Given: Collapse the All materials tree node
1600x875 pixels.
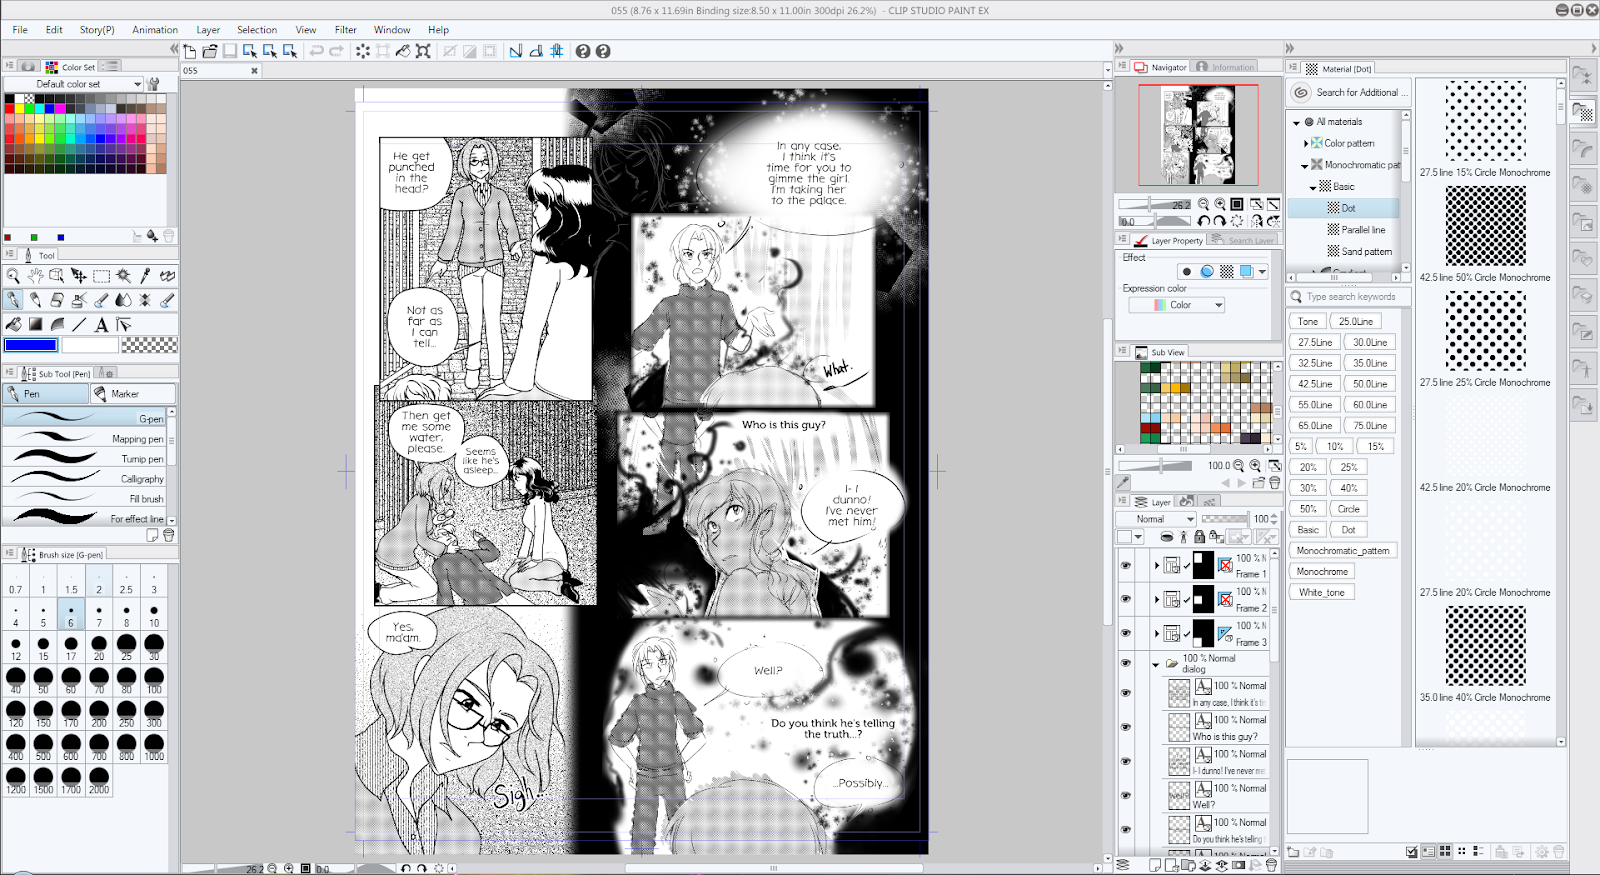Looking at the screenshot, I should pyautogui.click(x=1297, y=122).
